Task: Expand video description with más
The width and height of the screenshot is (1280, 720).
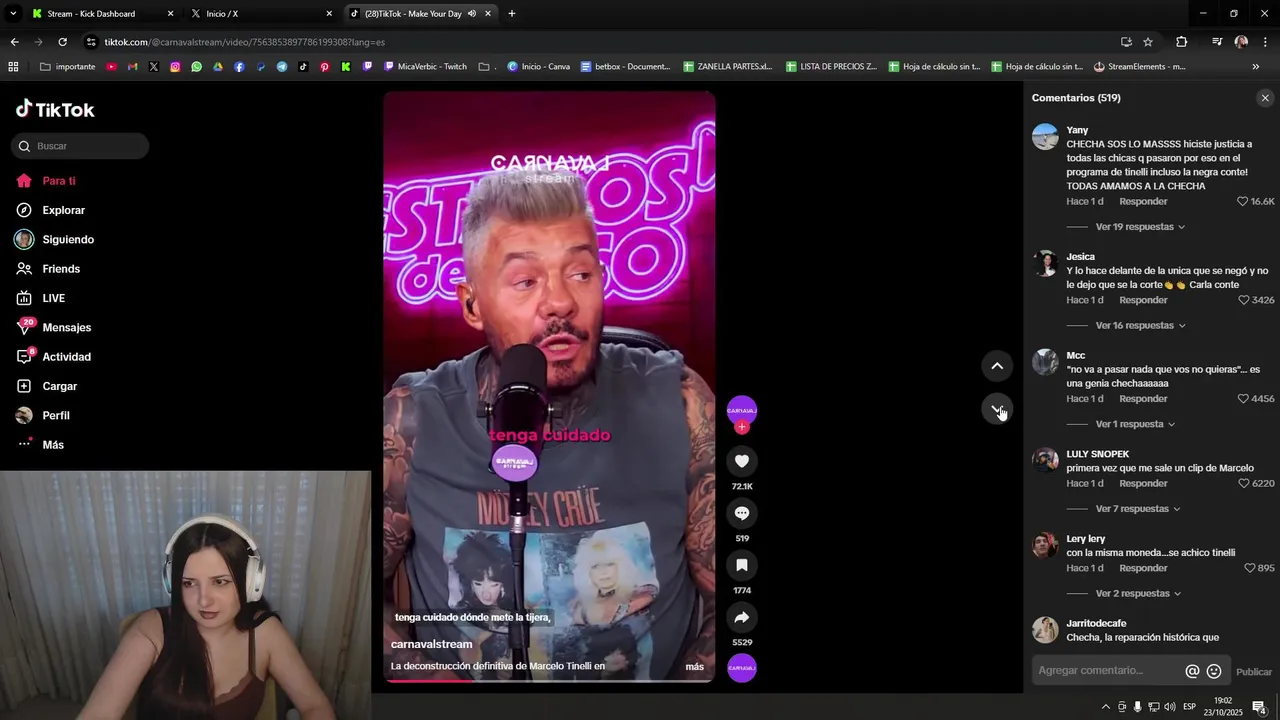Action: [x=694, y=666]
